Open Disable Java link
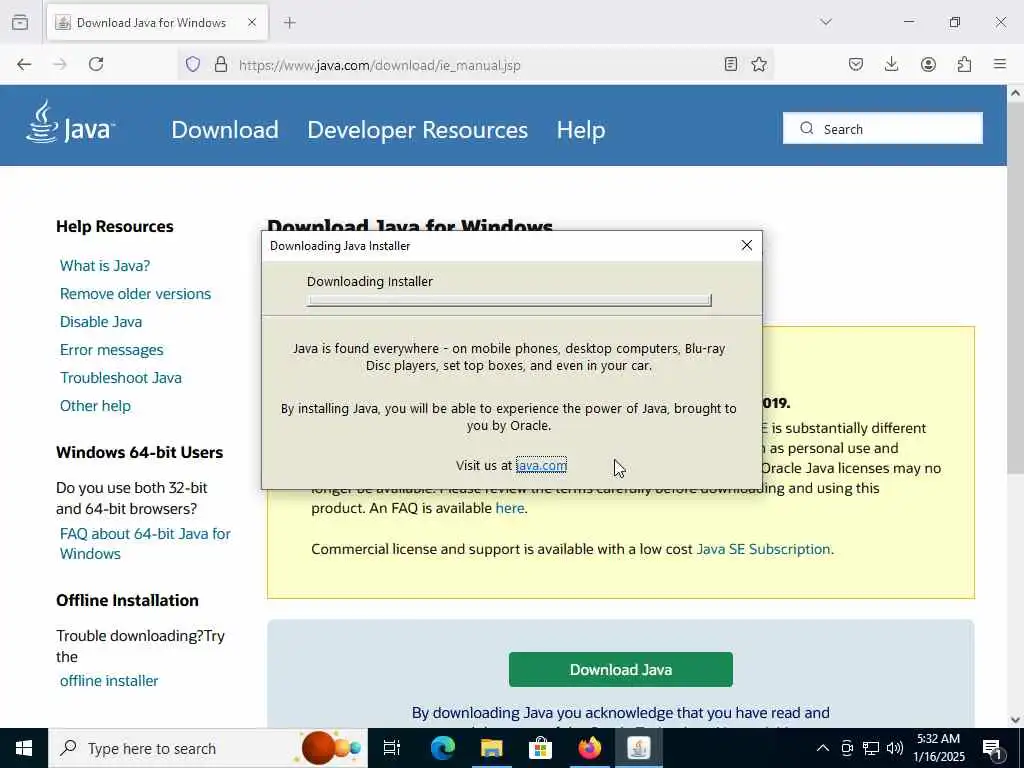Screen dimensions: 1024x768 (x=101, y=322)
